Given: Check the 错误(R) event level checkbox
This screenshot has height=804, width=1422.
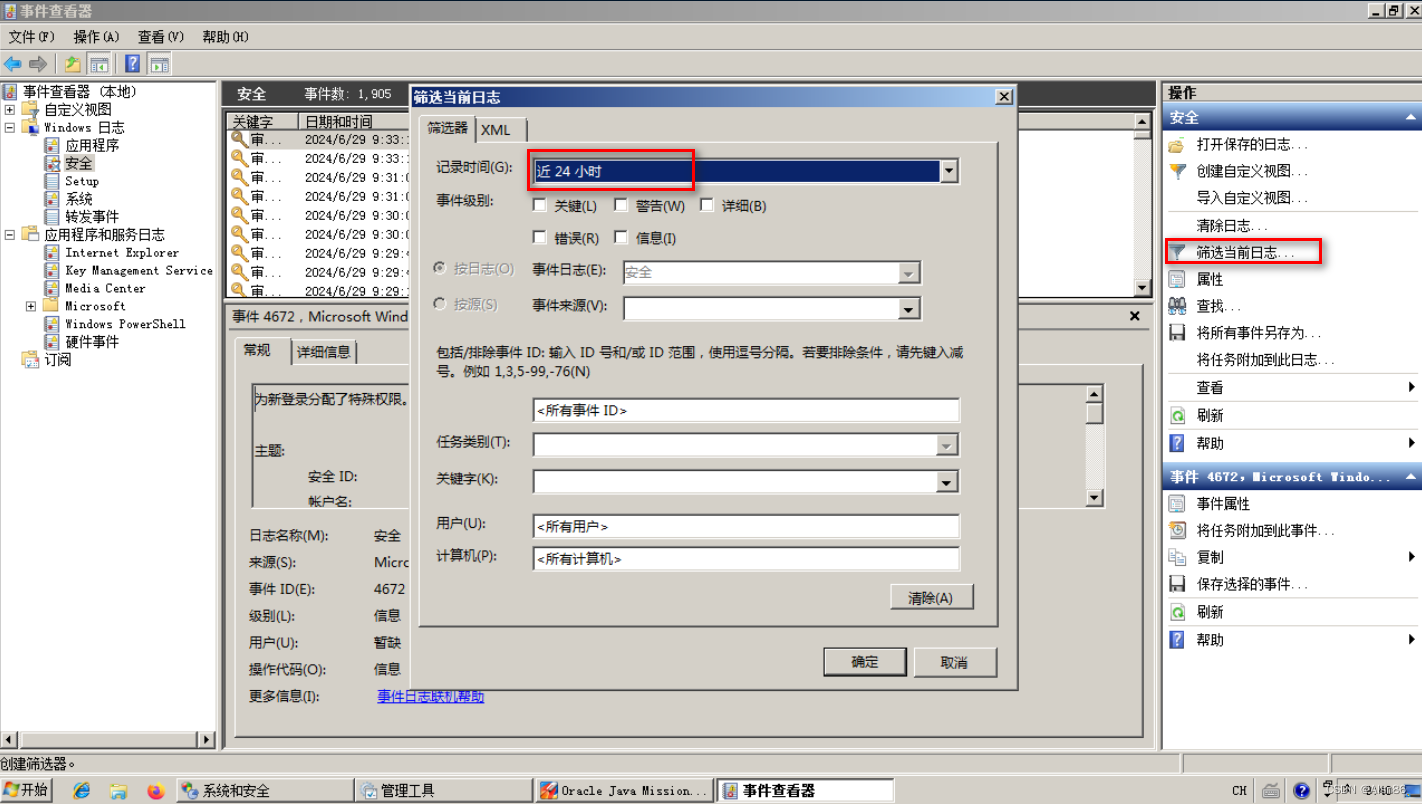Looking at the screenshot, I should [540, 237].
